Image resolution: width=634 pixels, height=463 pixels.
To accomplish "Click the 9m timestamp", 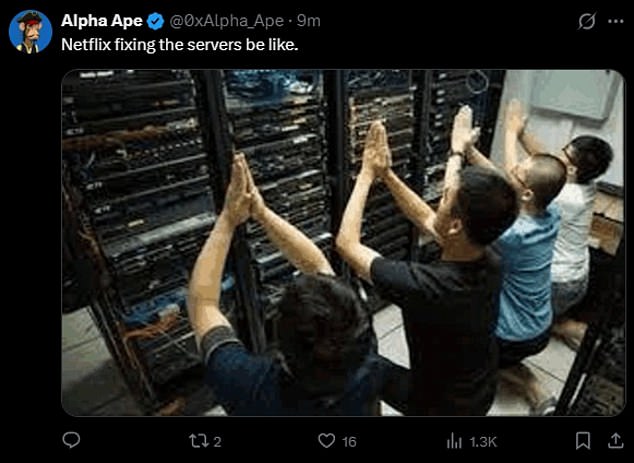I will pos(309,21).
